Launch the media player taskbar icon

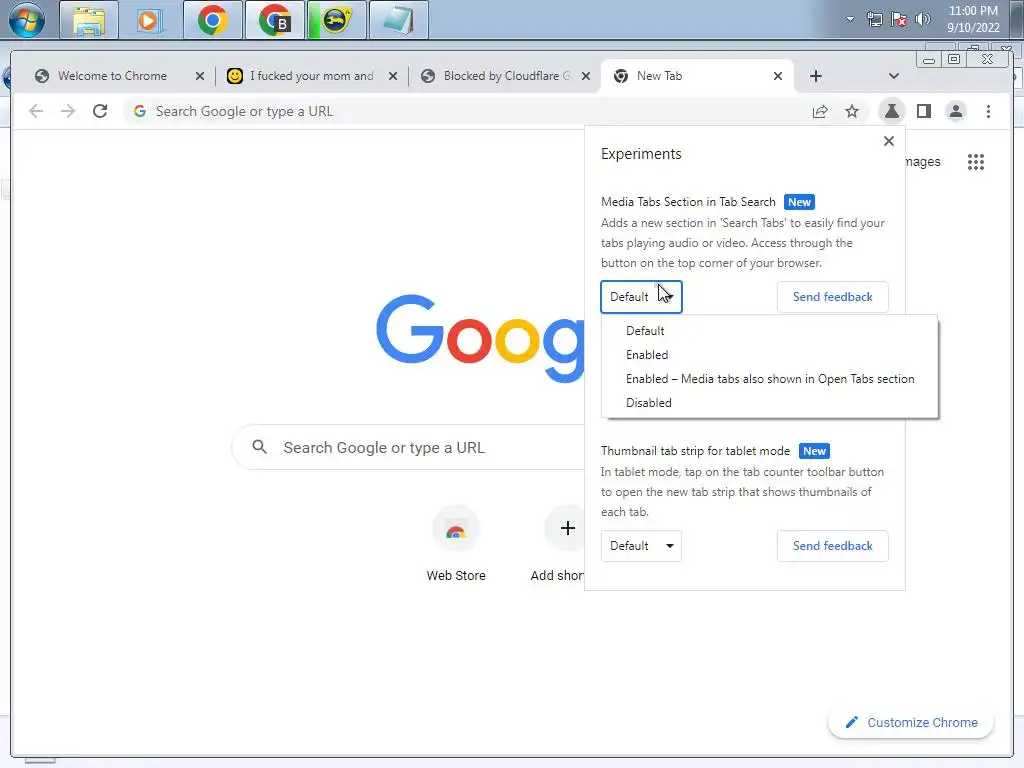150,20
